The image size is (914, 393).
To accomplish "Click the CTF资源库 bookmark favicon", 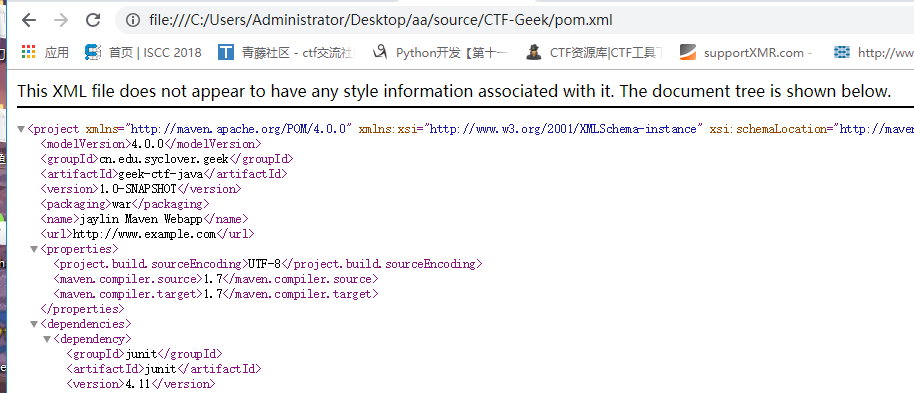I will pyautogui.click(x=533, y=52).
